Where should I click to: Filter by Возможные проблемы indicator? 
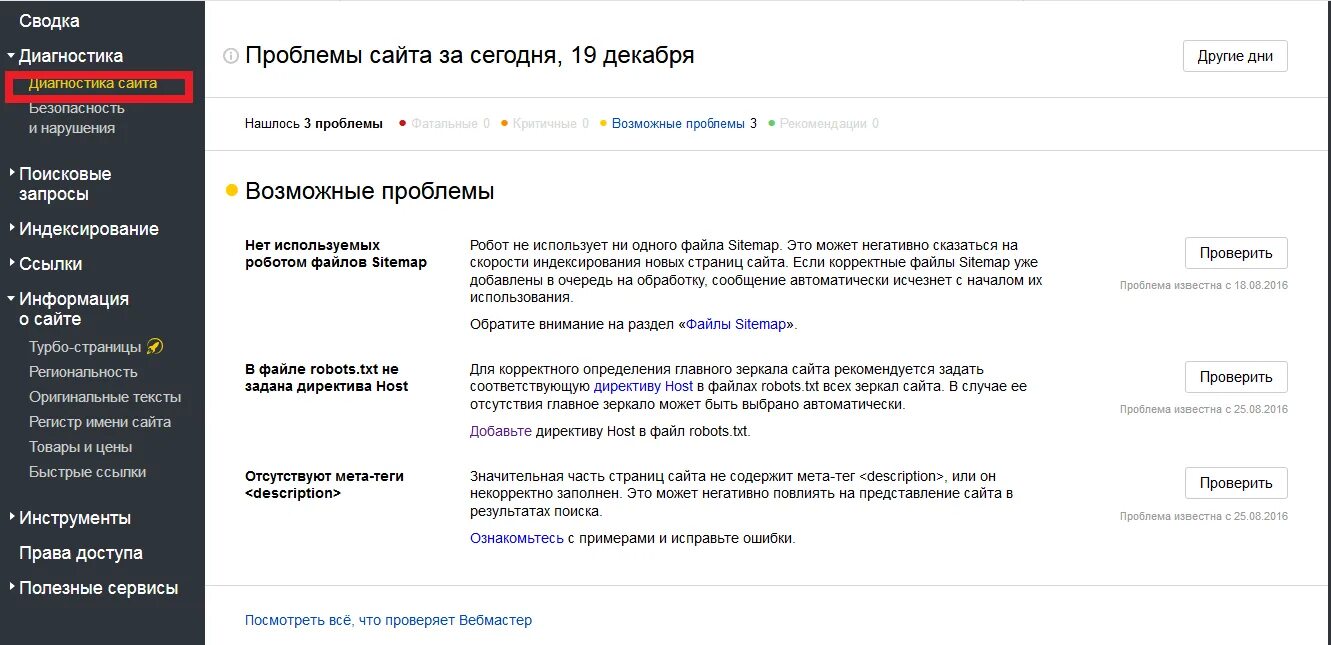pos(678,124)
